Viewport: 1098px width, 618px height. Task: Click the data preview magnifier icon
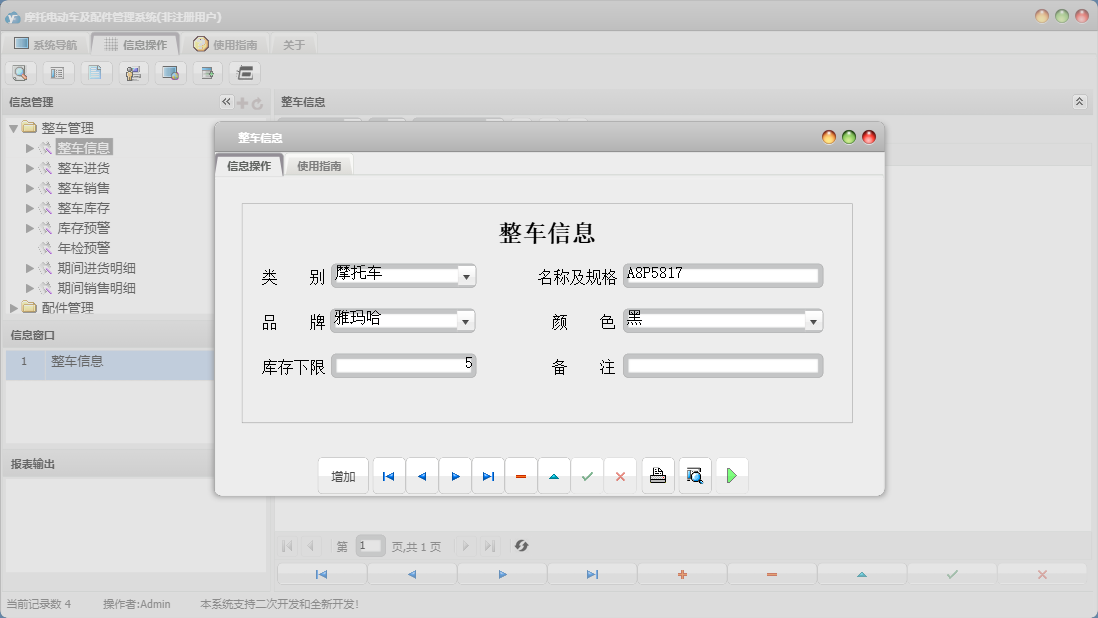(x=695, y=475)
